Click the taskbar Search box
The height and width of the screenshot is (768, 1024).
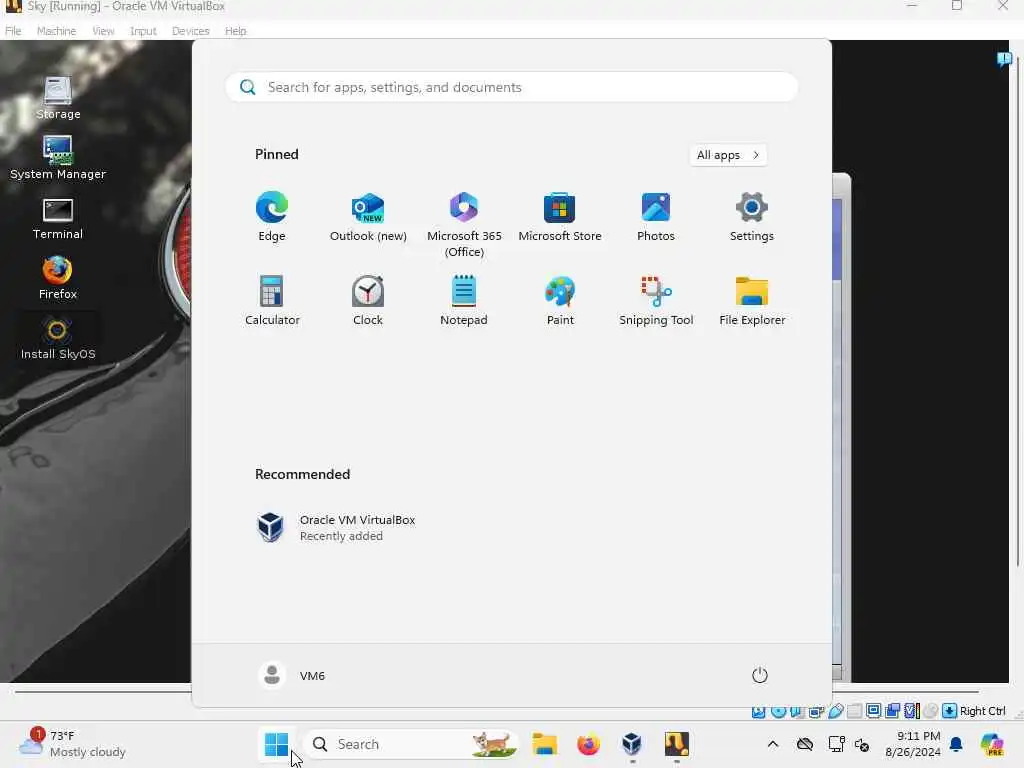pos(411,744)
